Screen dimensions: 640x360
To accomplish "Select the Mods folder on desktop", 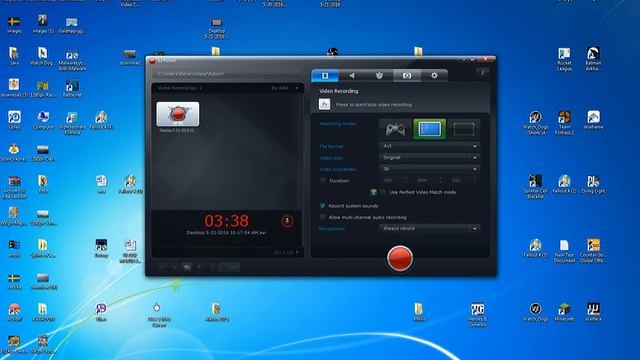I will click(x=419, y=312).
